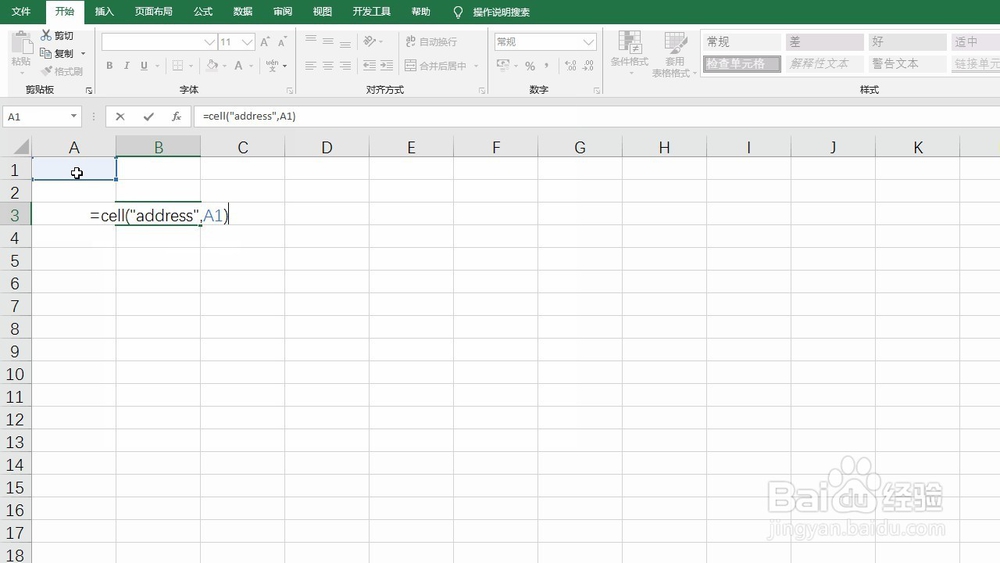Click the decrease decimal places icon
This screenshot has width=1000, height=563.
pos(588,65)
